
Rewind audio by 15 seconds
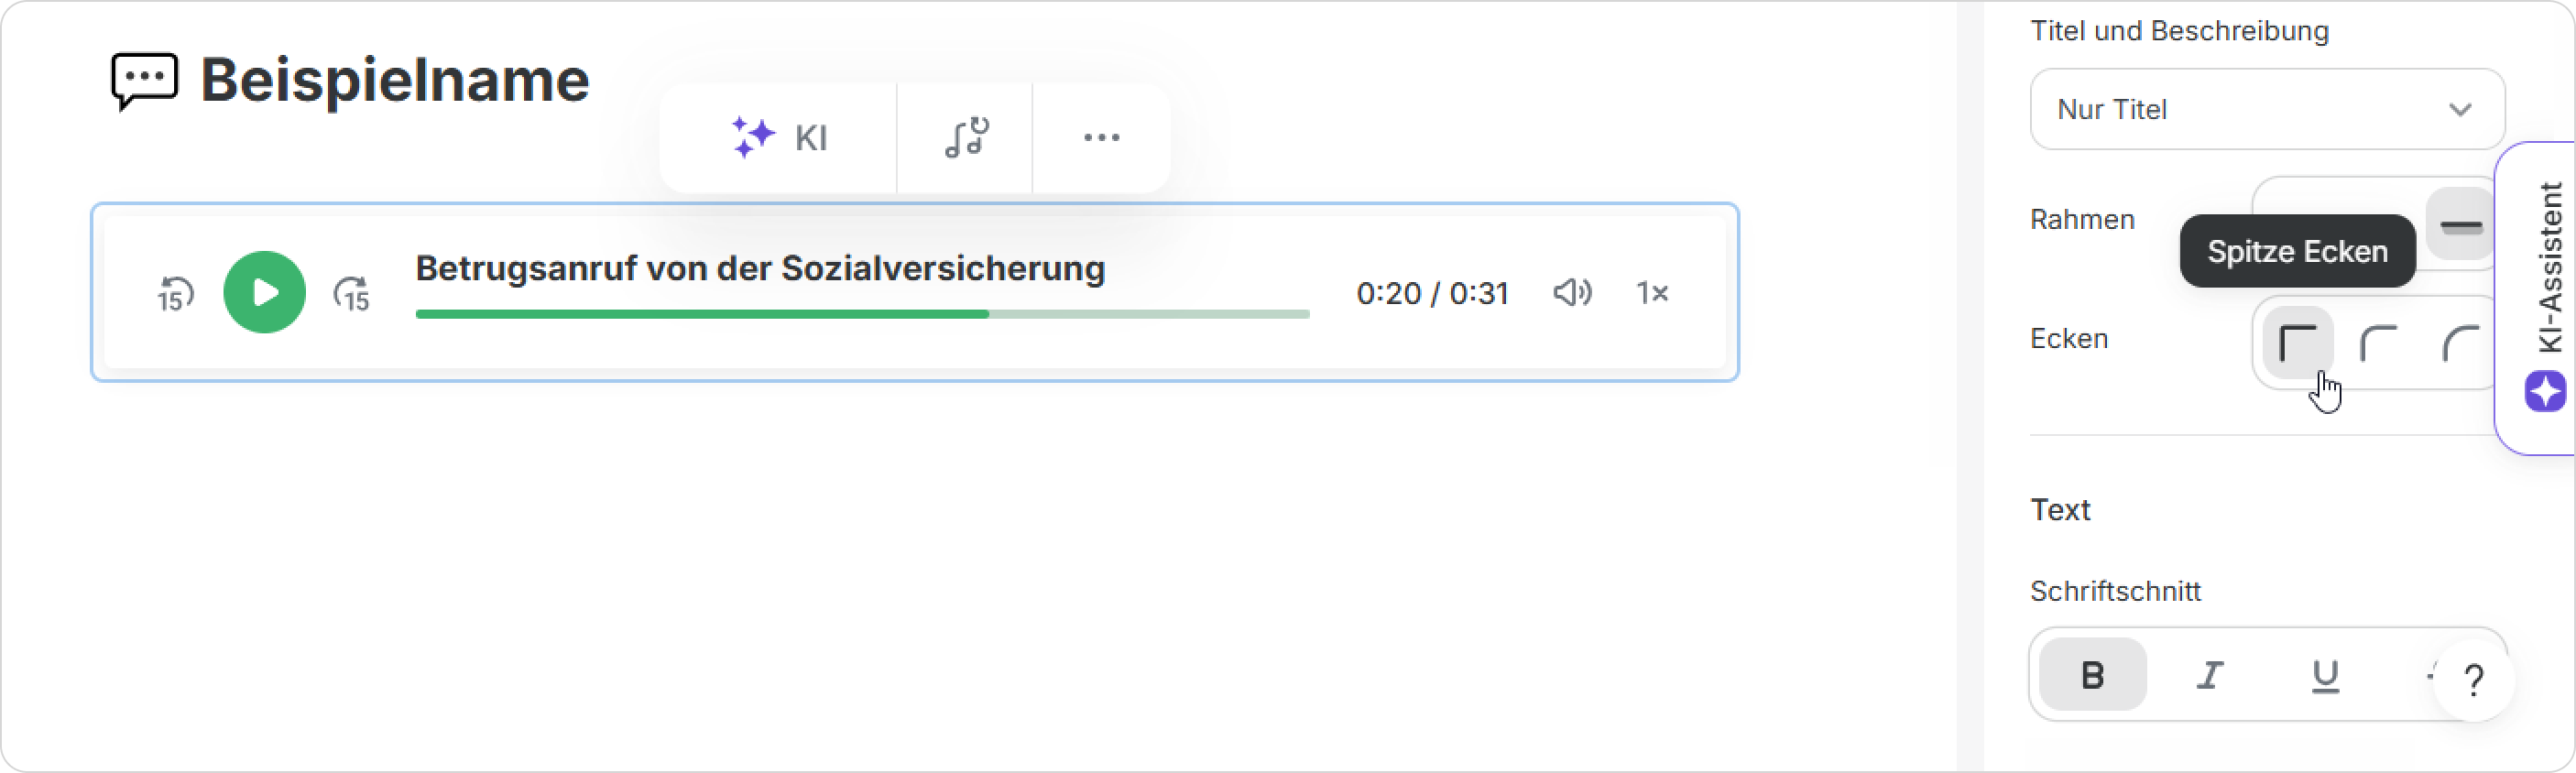pyautogui.click(x=176, y=294)
